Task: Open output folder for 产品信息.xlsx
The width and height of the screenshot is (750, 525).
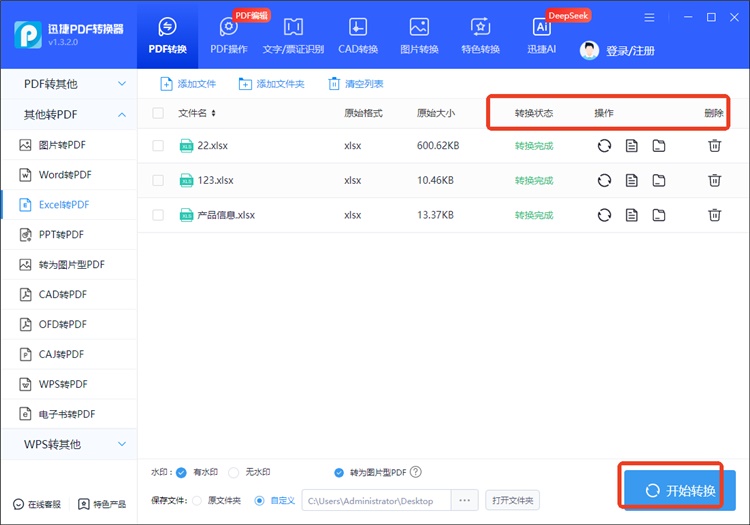Action: click(659, 215)
